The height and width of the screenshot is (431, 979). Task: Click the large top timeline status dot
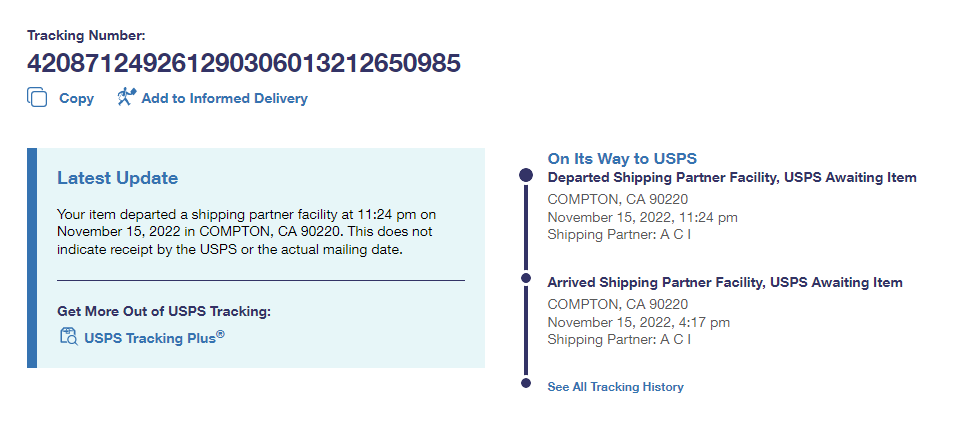click(526, 176)
